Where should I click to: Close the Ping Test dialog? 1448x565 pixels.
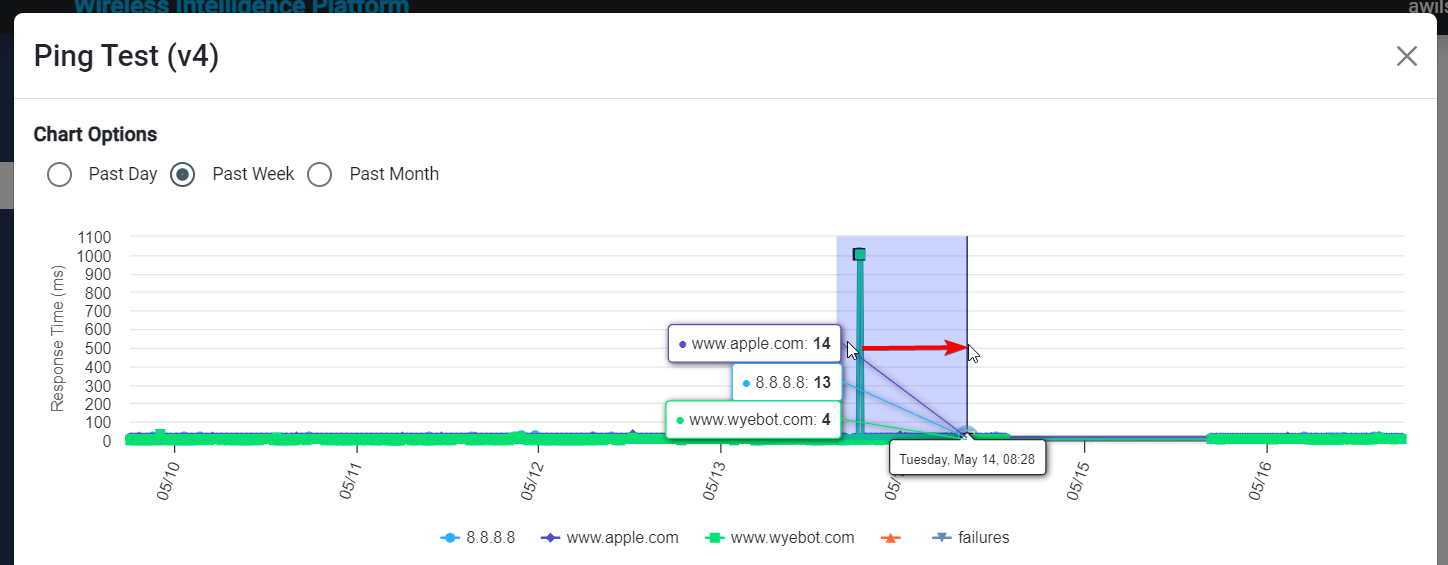point(1406,56)
